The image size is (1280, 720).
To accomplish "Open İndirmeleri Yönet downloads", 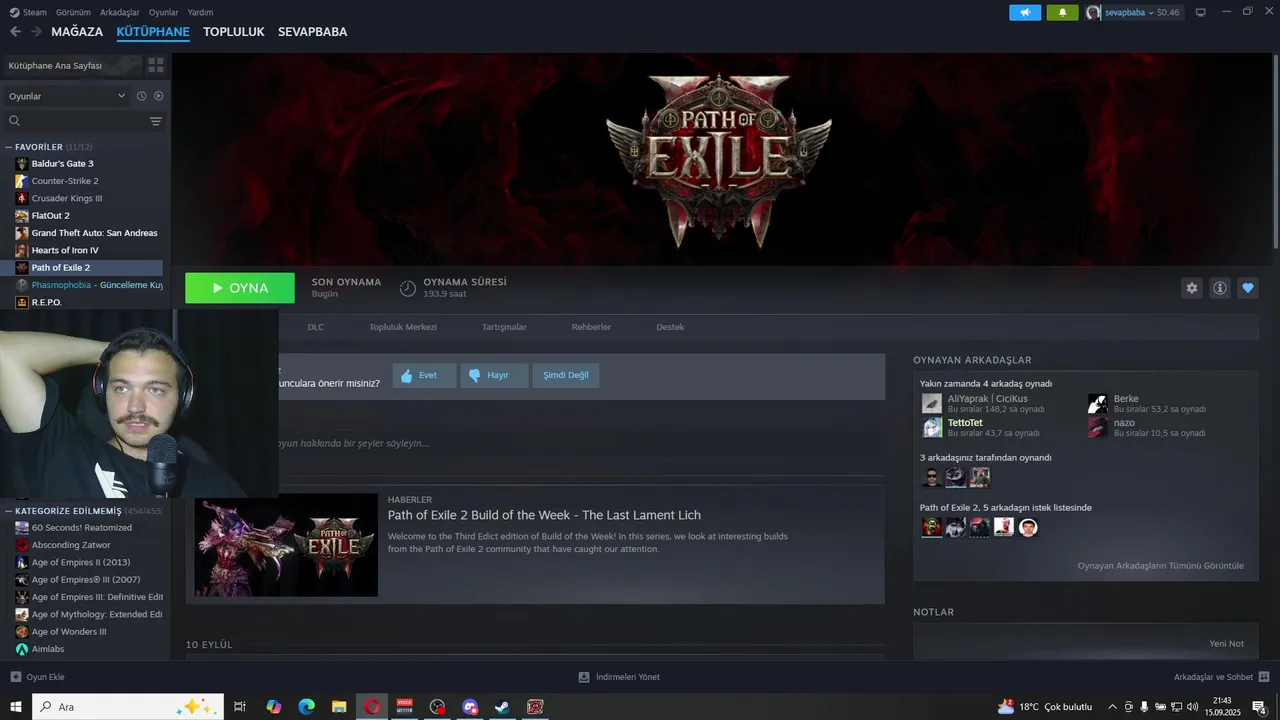I will 619,677.
